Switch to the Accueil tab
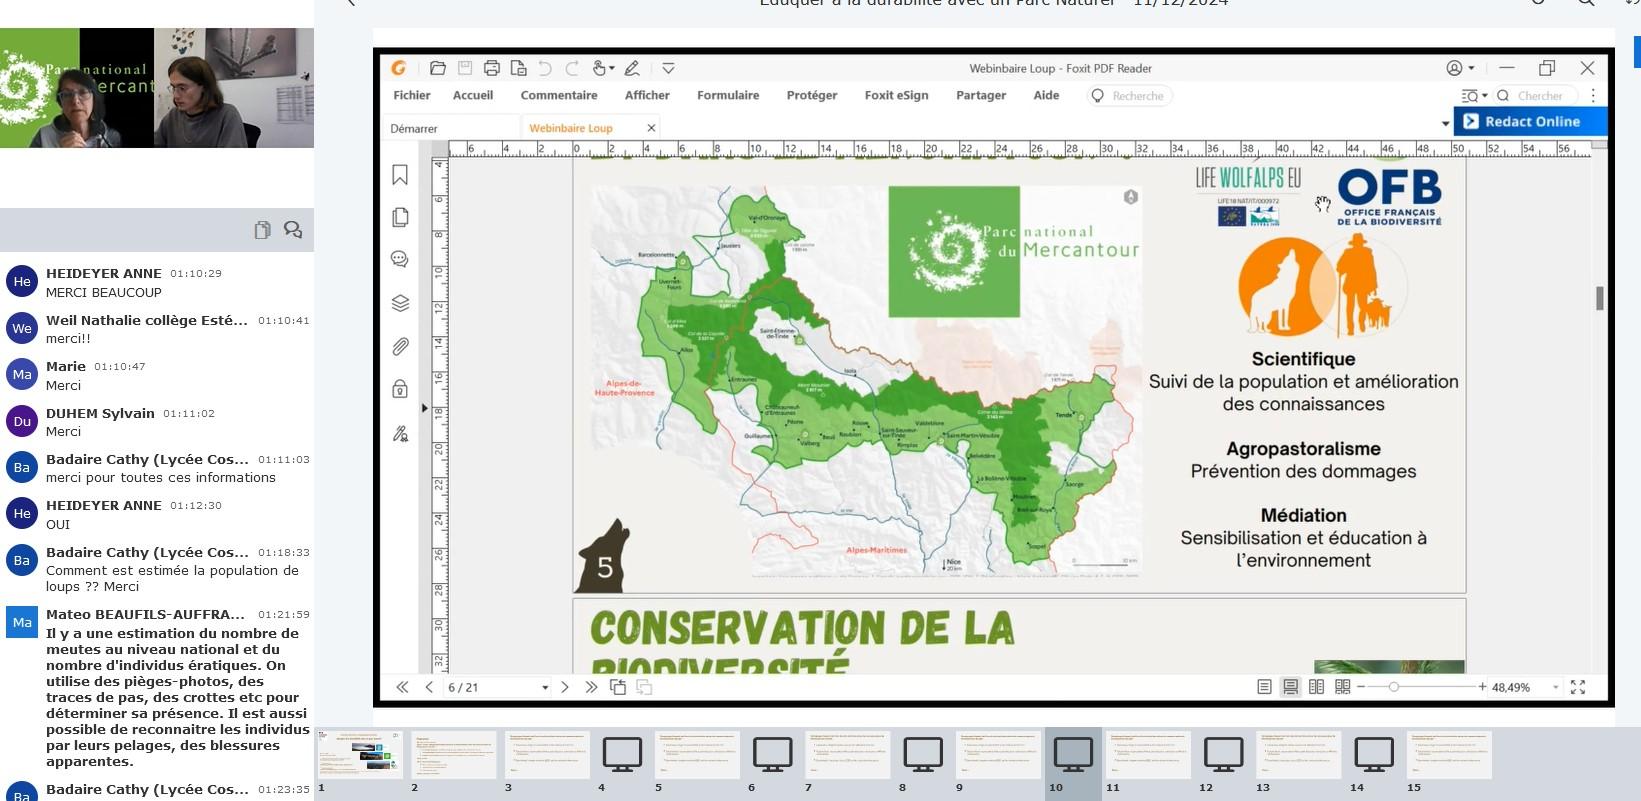The height and width of the screenshot is (801, 1641). click(x=473, y=95)
